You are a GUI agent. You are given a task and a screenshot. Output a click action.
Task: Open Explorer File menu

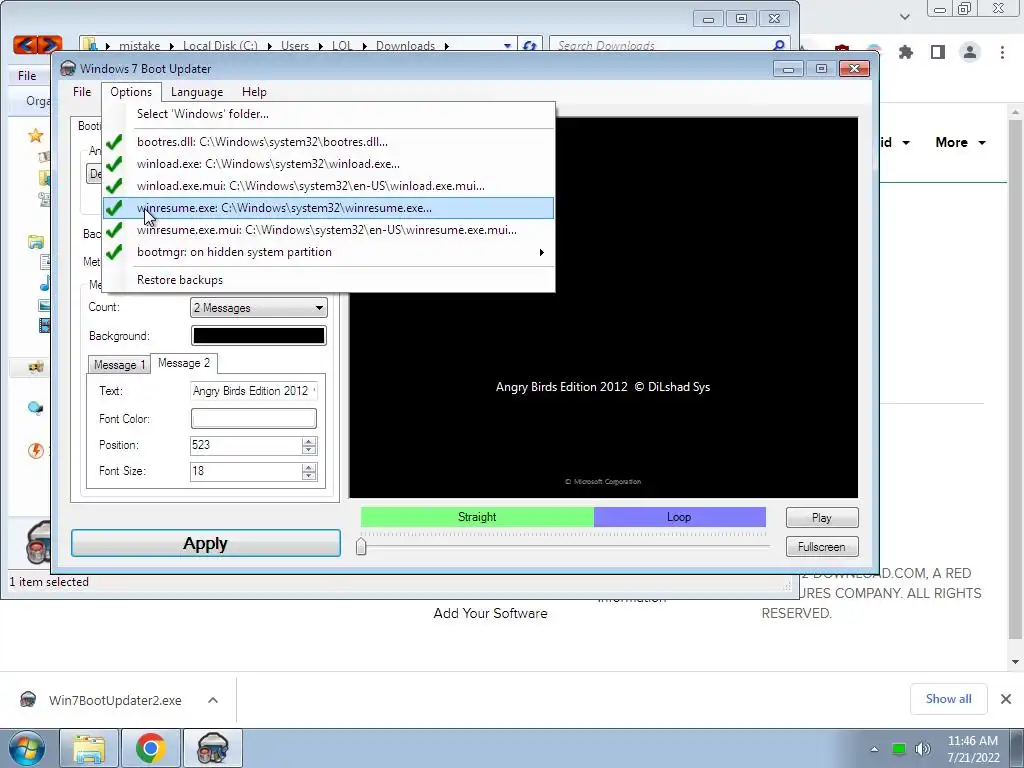(x=27, y=76)
